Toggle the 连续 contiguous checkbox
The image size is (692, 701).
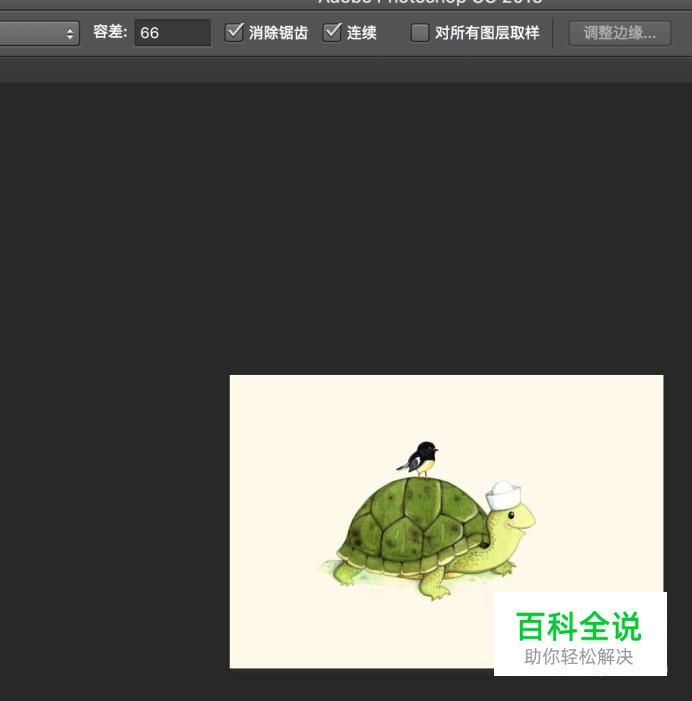tap(332, 33)
